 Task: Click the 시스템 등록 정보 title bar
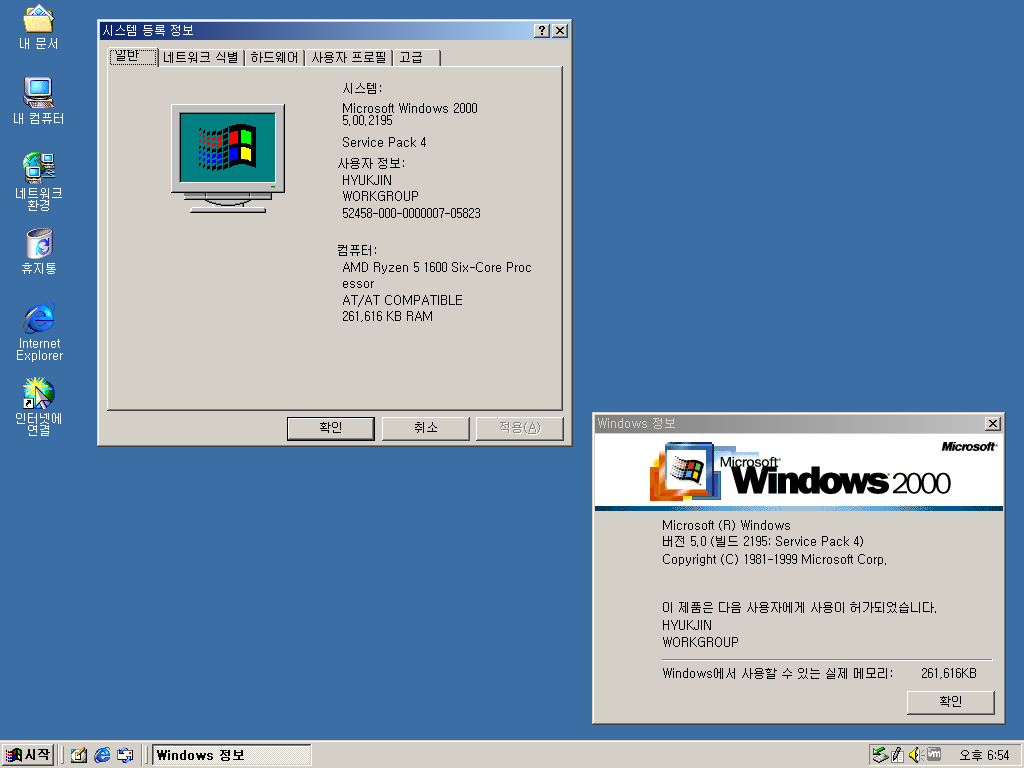[x=316, y=31]
